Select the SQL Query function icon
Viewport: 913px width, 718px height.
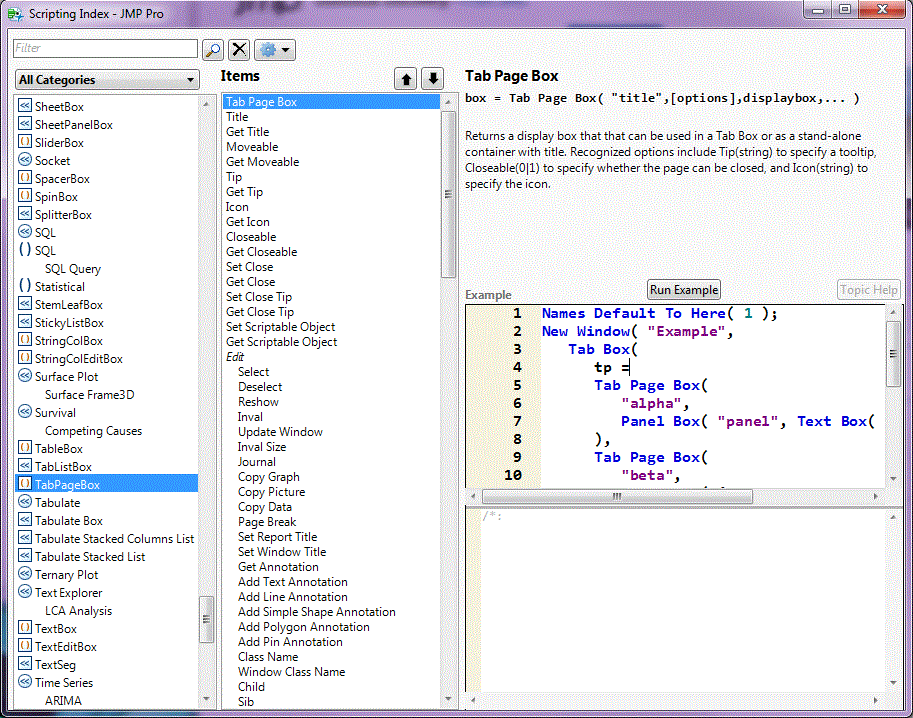click(73, 268)
